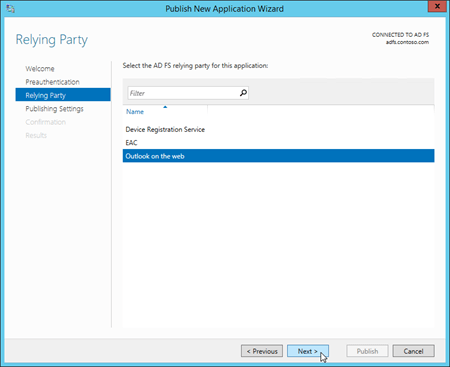Close the Publish New Application Wizard window
Image resolution: width=450 pixels, height=367 pixels.
437,6
